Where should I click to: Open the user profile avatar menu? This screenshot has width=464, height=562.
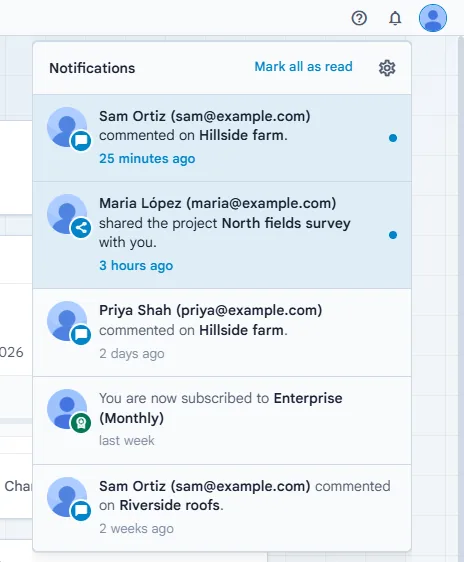pos(433,18)
